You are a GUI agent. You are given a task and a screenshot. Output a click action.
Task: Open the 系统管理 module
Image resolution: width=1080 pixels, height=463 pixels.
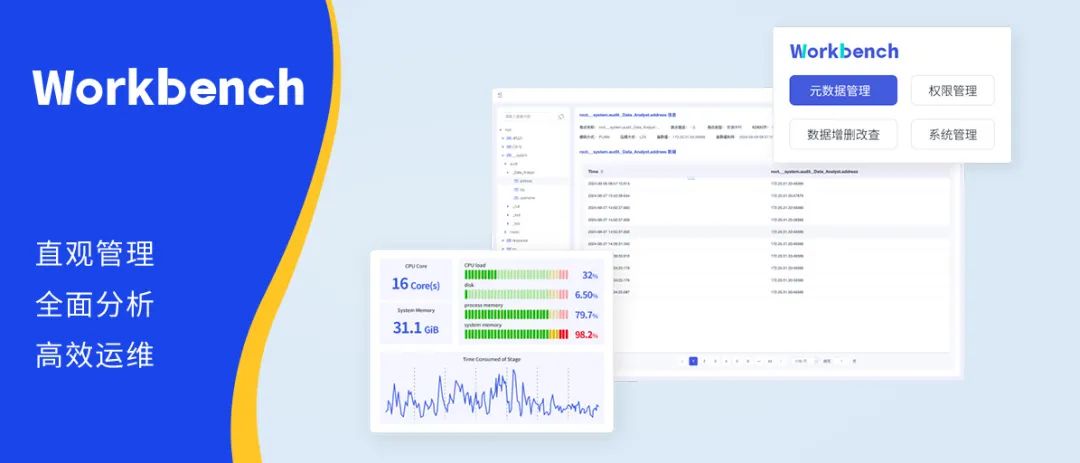pyautogui.click(x=953, y=134)
